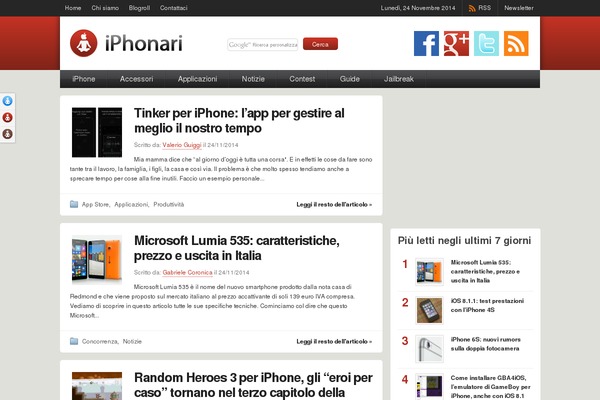The height and width of the screenshot is (400, 600).
Task: Open the Produttività category link
Action: pyautogui.click(x=169, y=204)
